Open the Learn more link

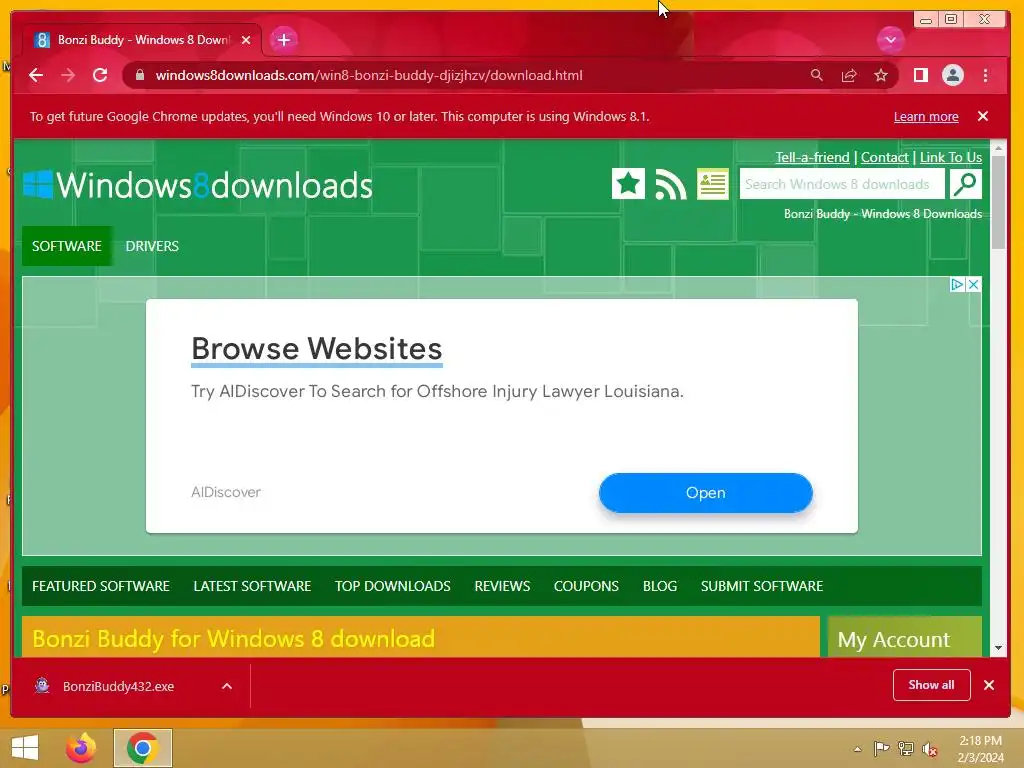[926, 116]
